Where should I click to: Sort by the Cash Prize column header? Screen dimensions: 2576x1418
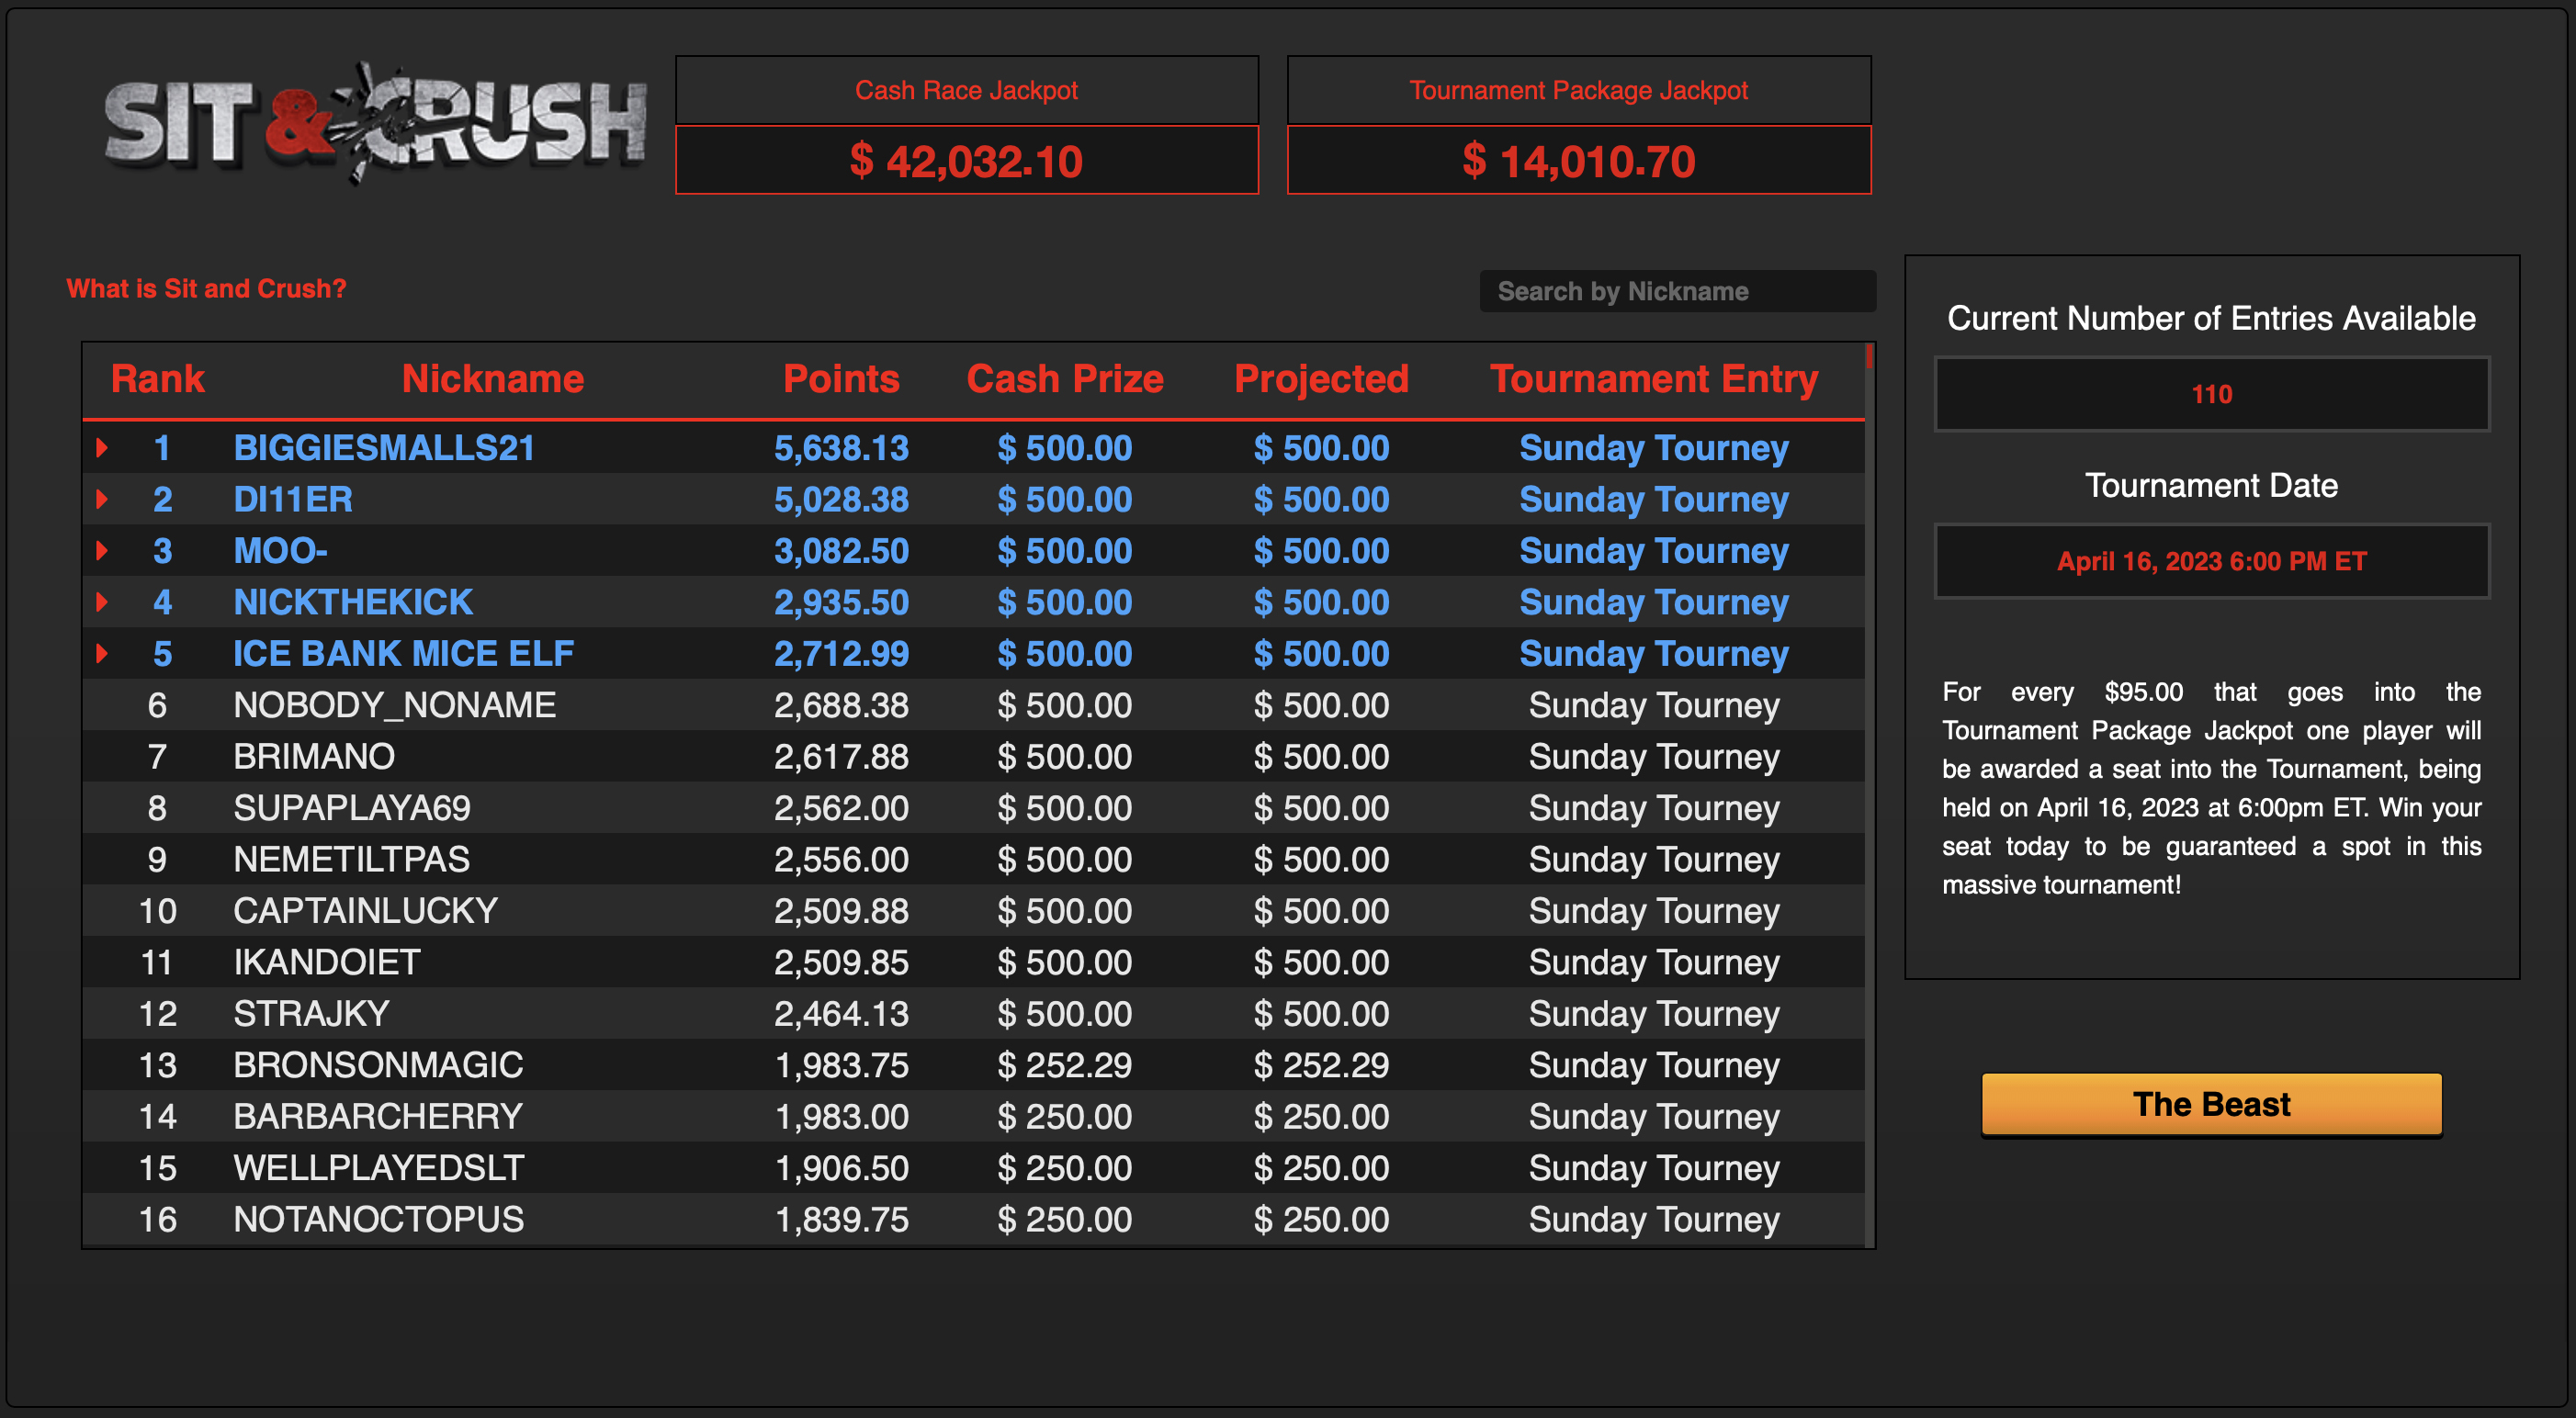[1065, 379]
